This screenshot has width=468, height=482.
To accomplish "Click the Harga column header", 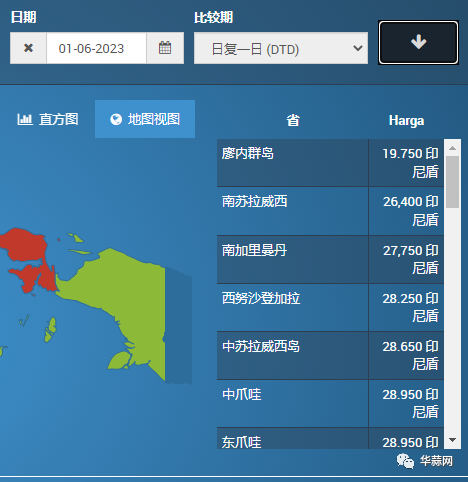I will click(x=406, y=120).
